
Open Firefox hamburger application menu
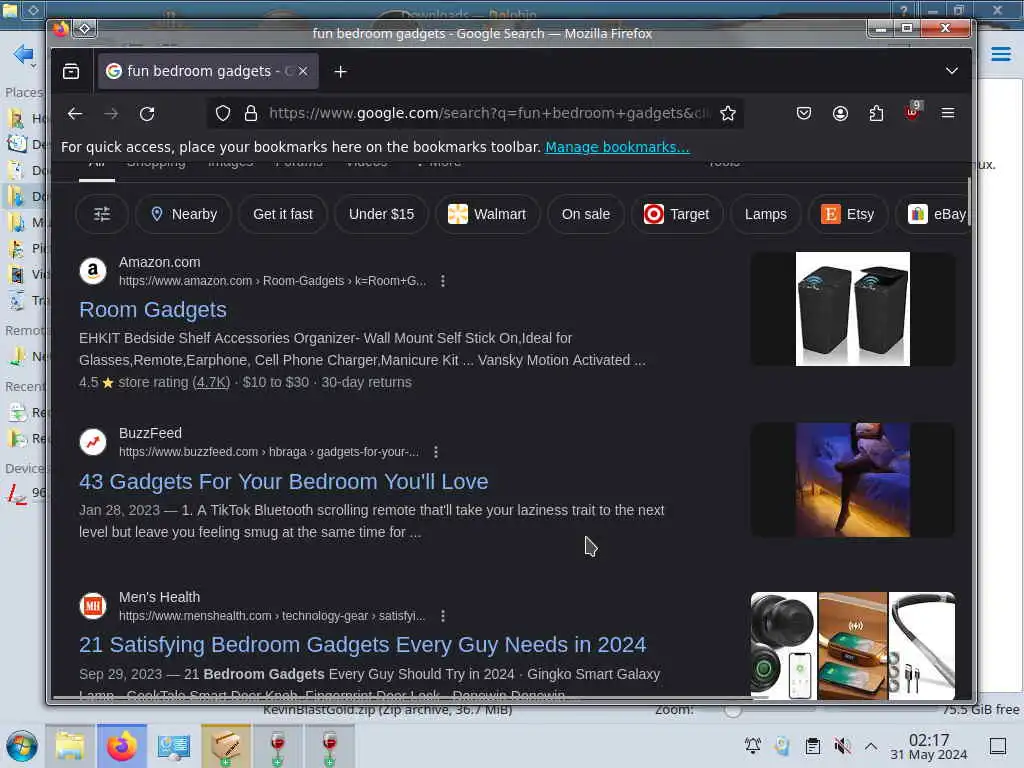[x=948, y=114]
